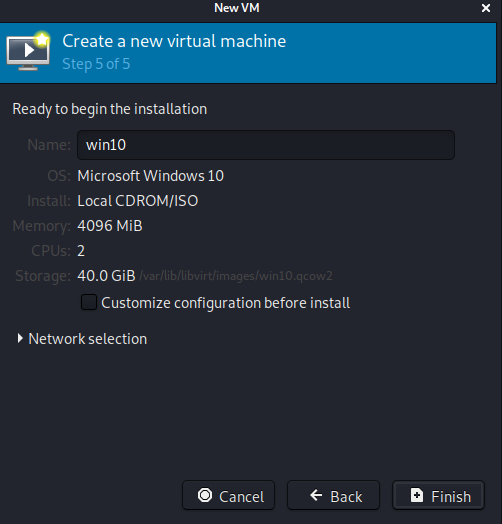502x524 pixels.
Task: Click the circle icon on Cancel button
Action: 205,495
